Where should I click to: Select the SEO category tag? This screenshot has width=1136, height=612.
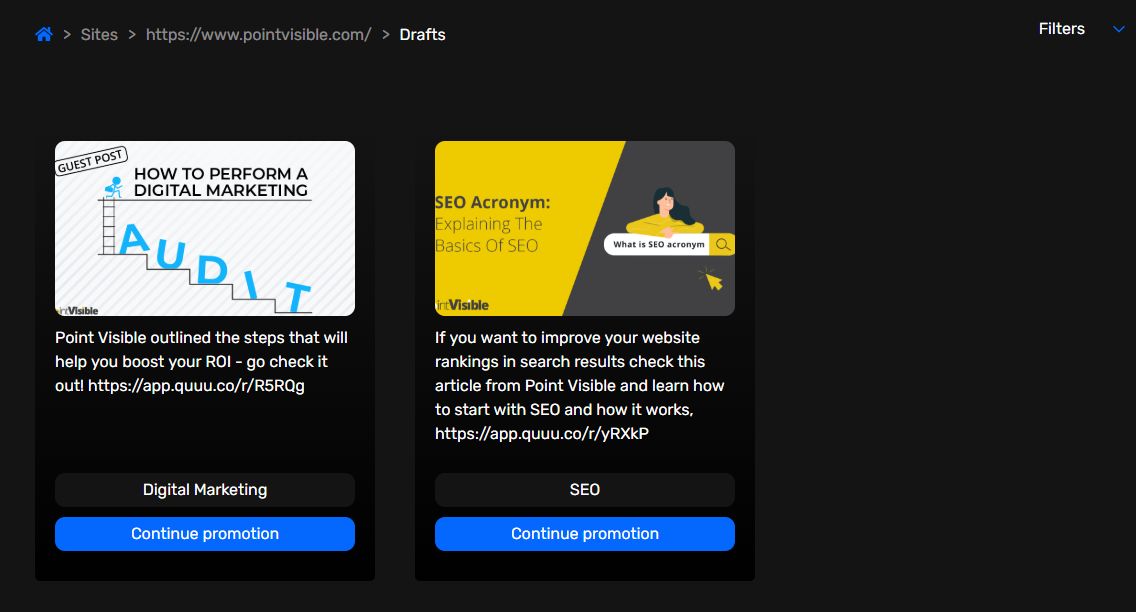click(x=585, y=490)
